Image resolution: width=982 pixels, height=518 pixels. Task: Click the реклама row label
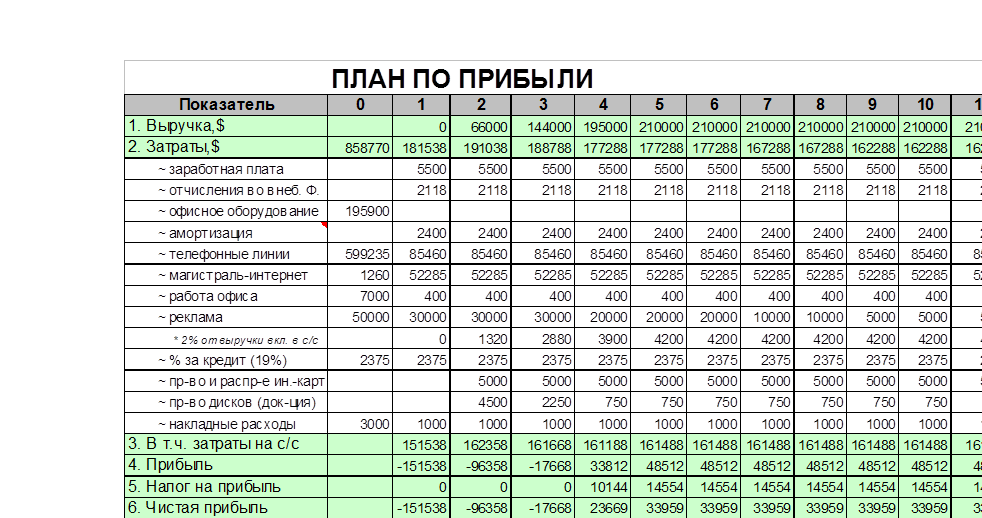pos(226,318)
